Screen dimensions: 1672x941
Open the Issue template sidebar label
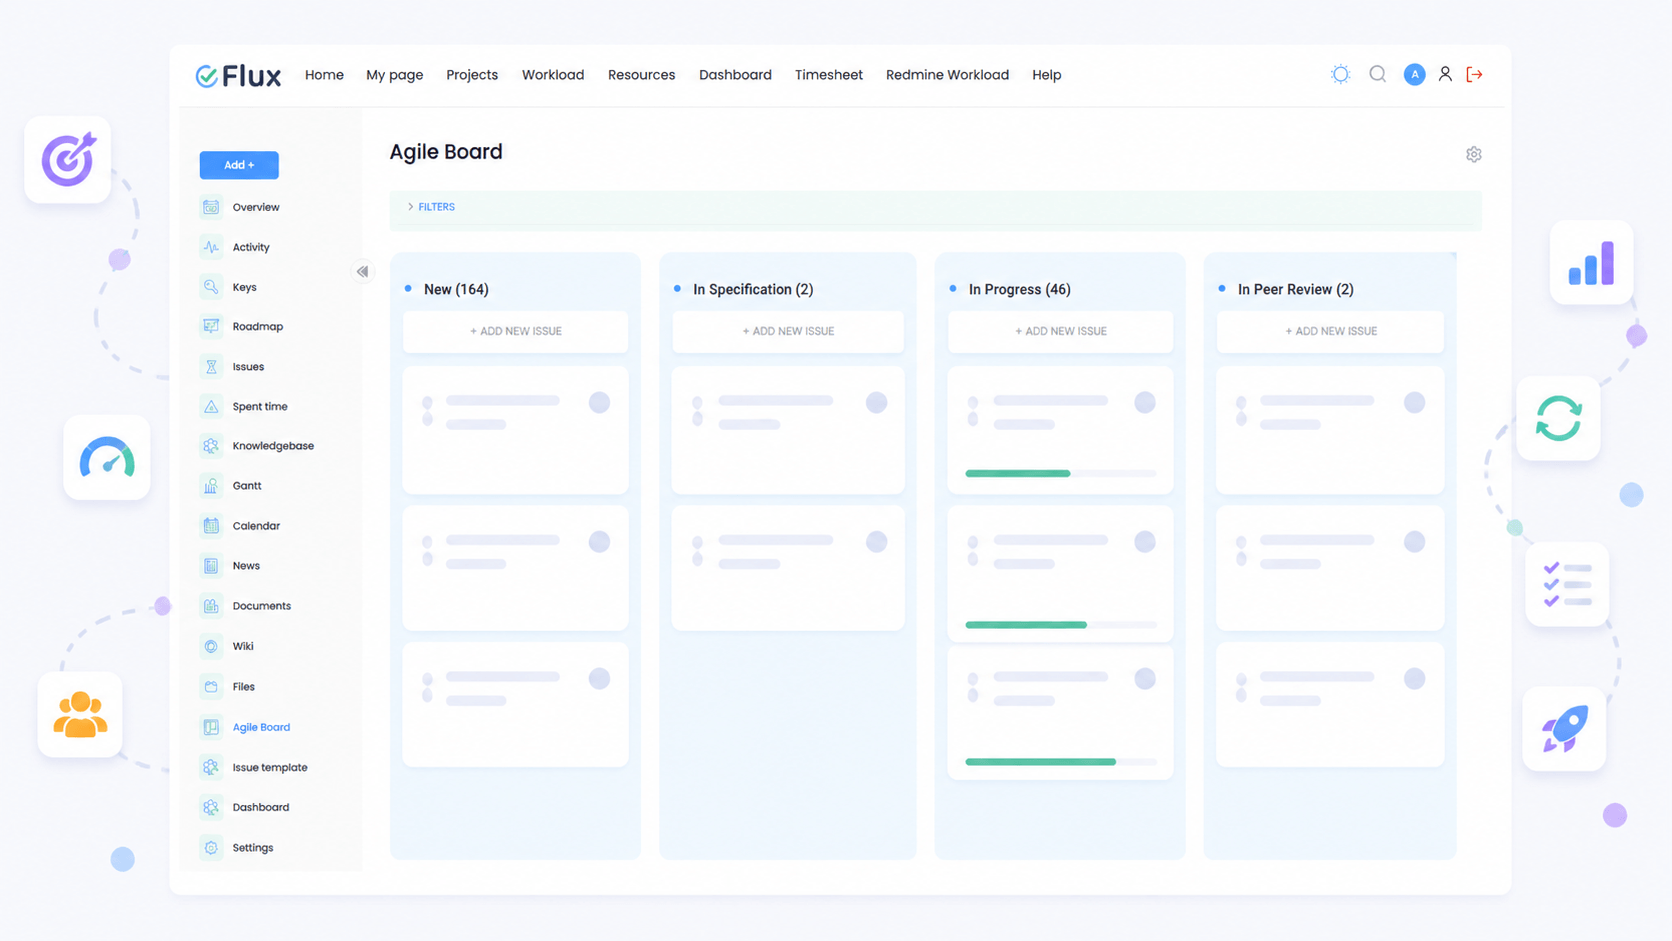pos(270,767)
